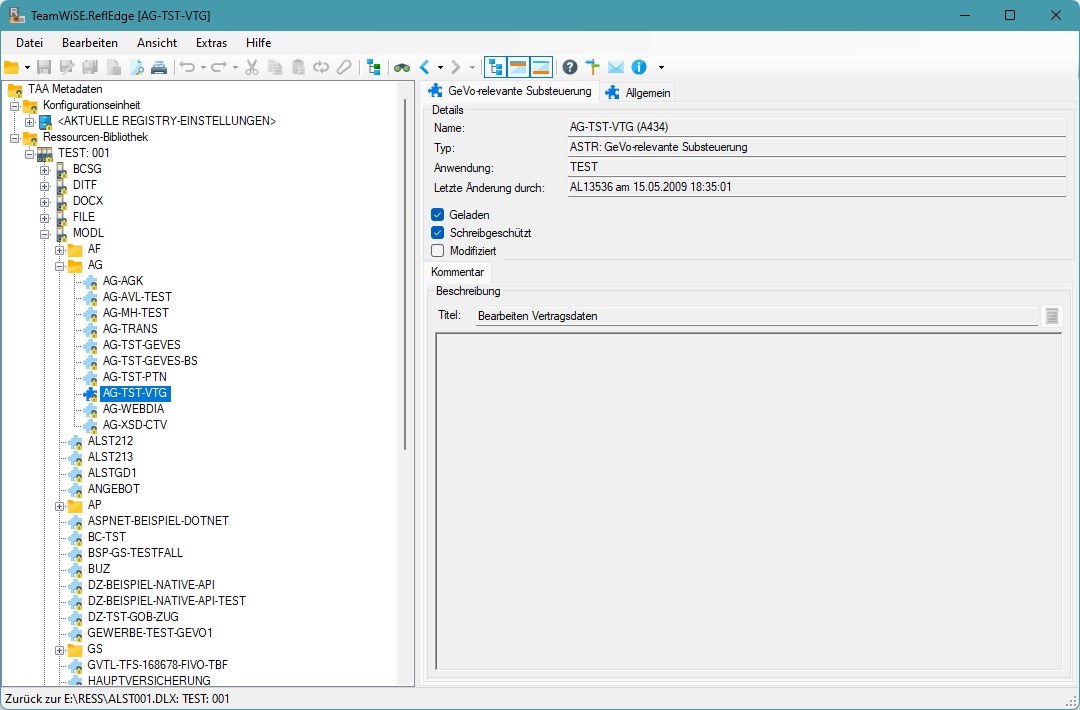Click the copy documents icon

275,67
